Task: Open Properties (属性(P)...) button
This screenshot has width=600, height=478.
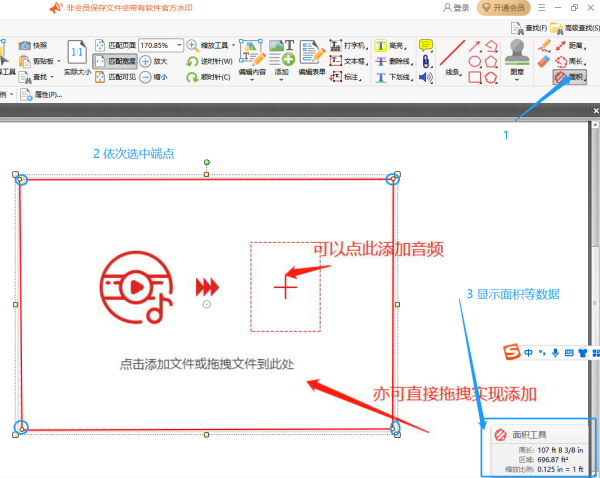Action: (x=41, y=95)
